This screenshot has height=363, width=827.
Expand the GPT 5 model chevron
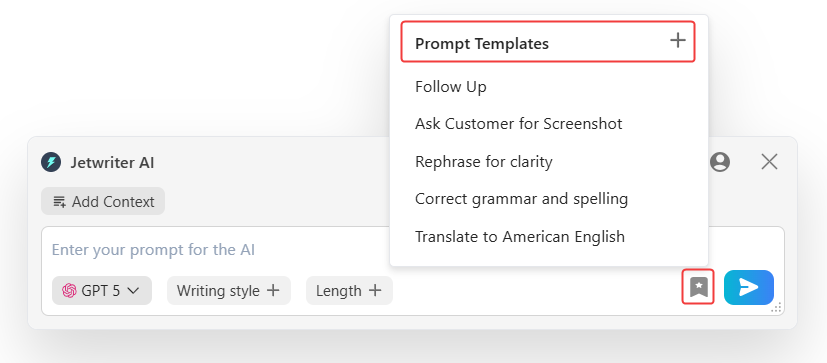click(133, 291)
